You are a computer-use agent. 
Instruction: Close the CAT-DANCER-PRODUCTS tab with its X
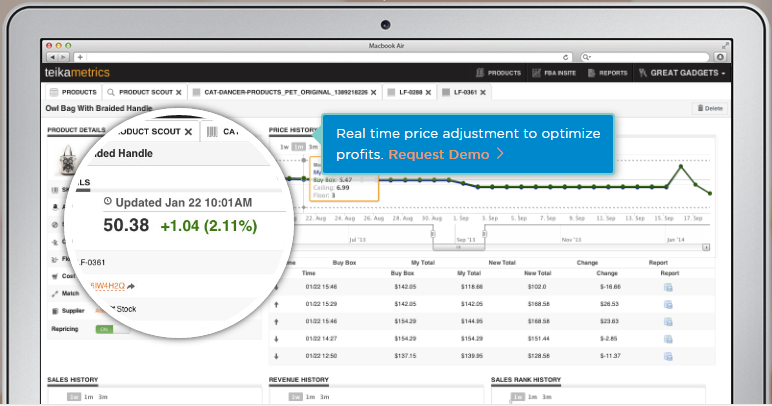373,92
